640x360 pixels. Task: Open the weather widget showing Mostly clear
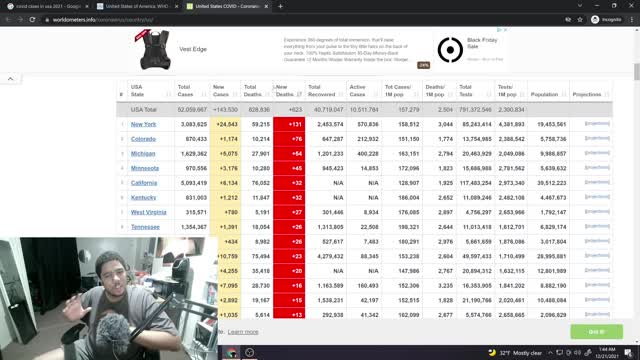tap(515, 353)
